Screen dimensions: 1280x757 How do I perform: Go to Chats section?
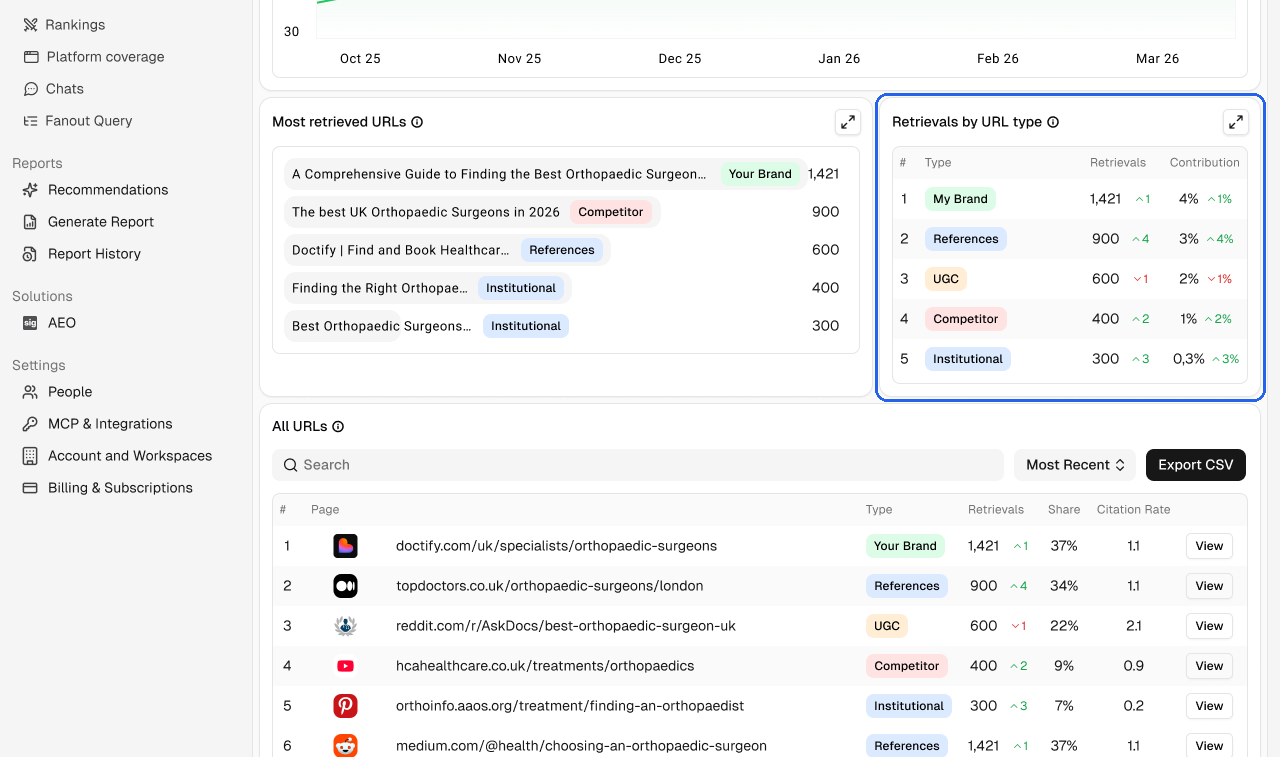[x=54, y=89]
